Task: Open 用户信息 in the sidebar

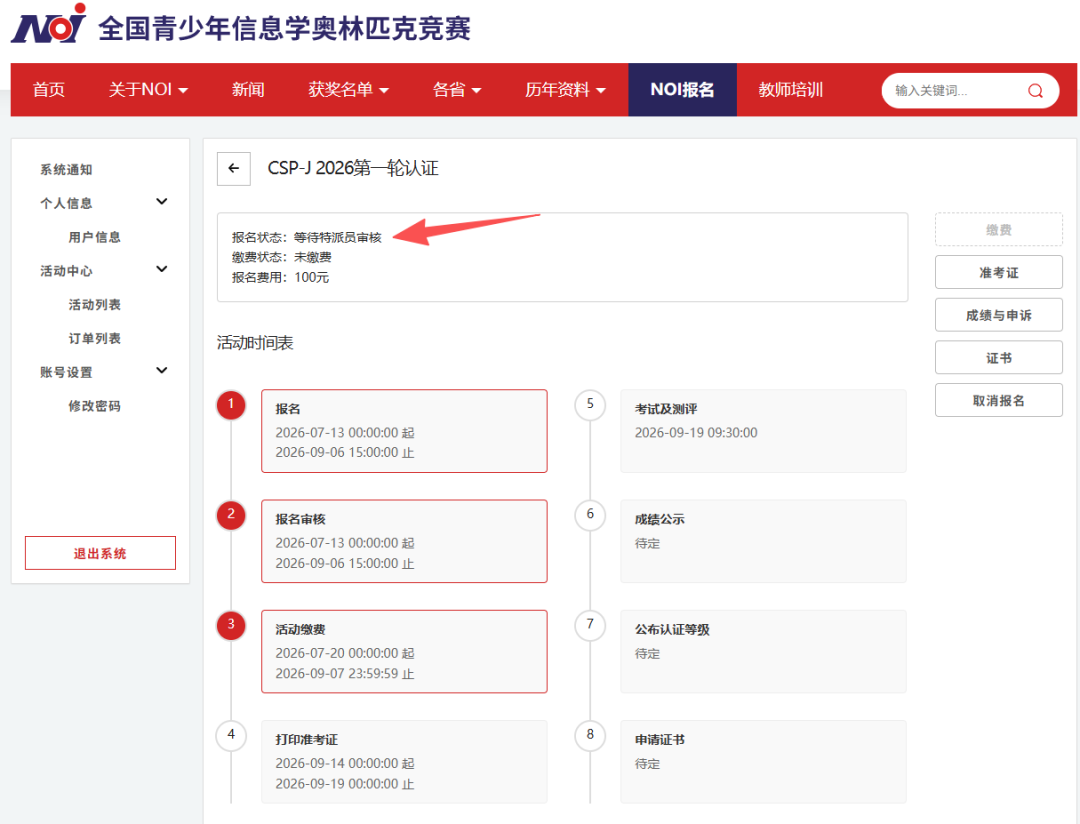Action: 94,237
